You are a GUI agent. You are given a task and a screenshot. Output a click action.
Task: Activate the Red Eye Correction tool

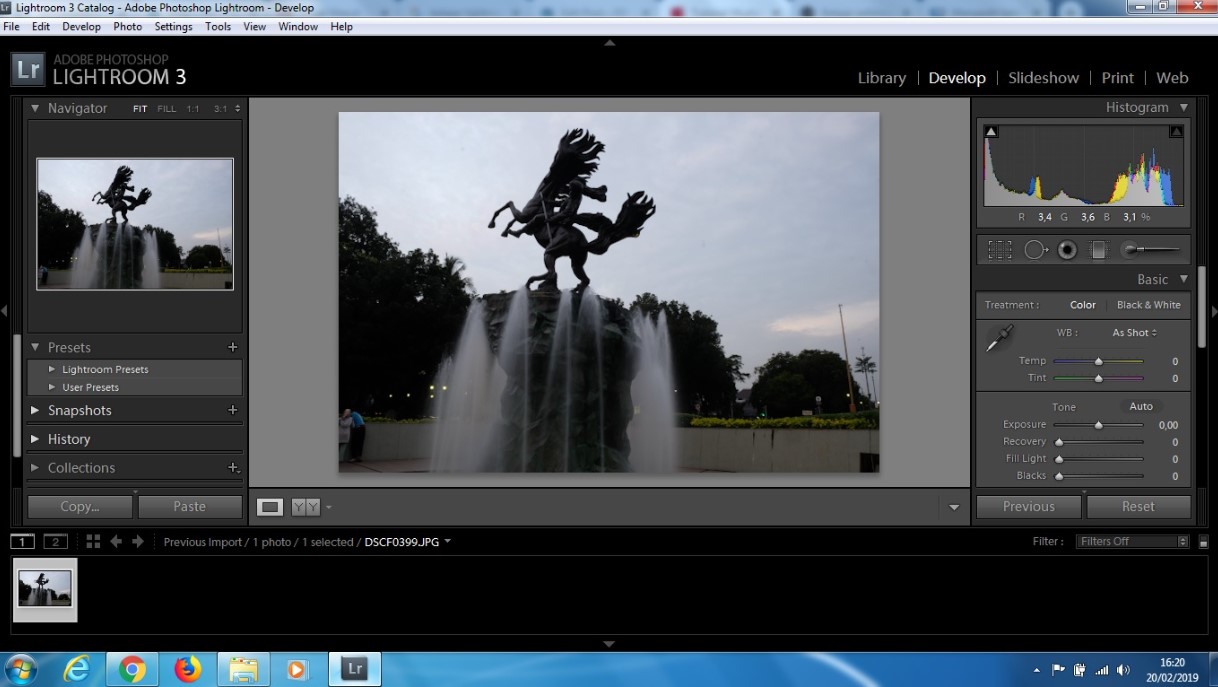point(1067,250)
